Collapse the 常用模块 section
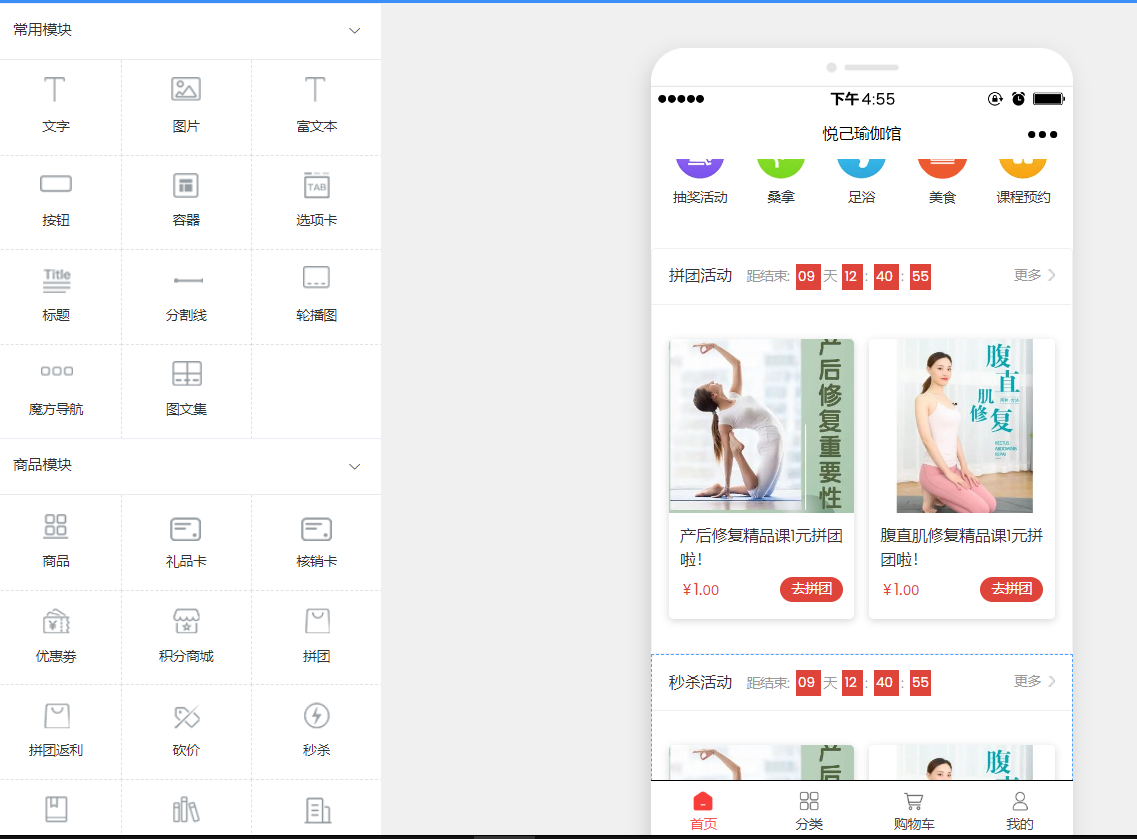 pyautogui.click(x=355, y=30)
